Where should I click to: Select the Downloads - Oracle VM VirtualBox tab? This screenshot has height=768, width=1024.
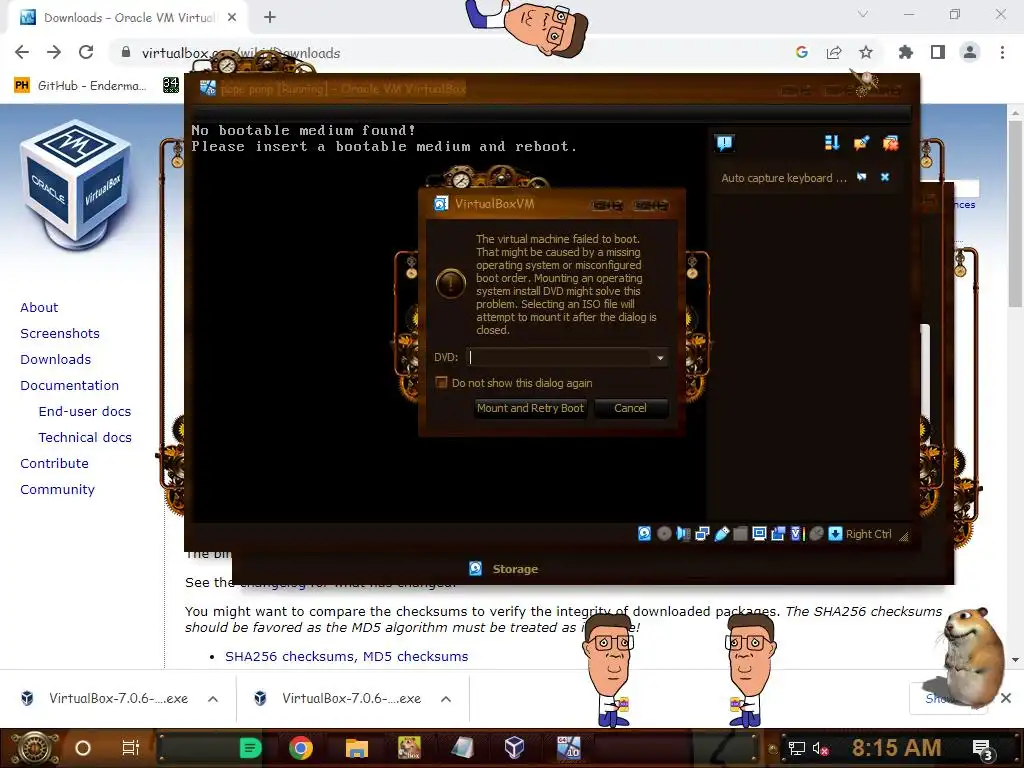128,18
